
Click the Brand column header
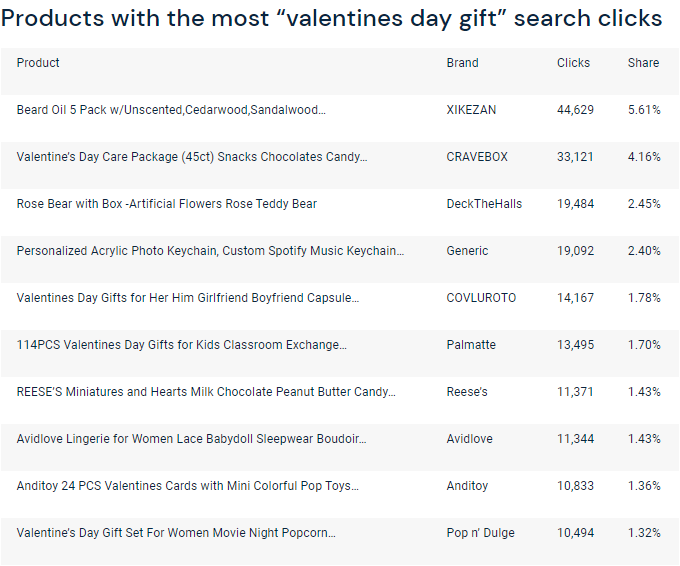[x=462, y=63]
